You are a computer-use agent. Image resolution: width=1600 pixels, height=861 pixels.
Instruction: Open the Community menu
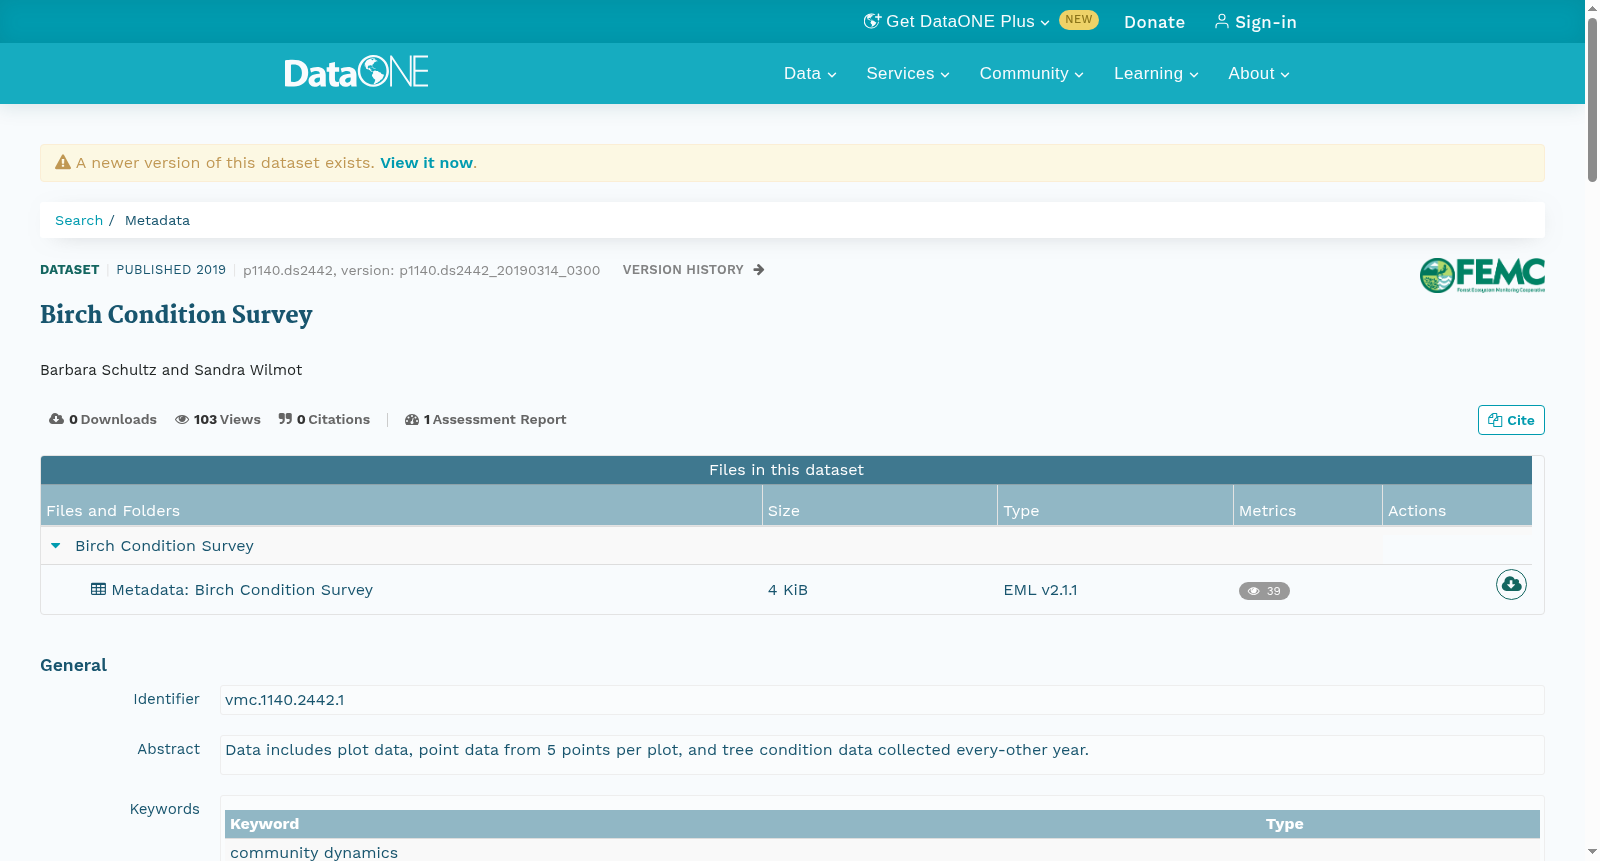[x=1031, y=74]
